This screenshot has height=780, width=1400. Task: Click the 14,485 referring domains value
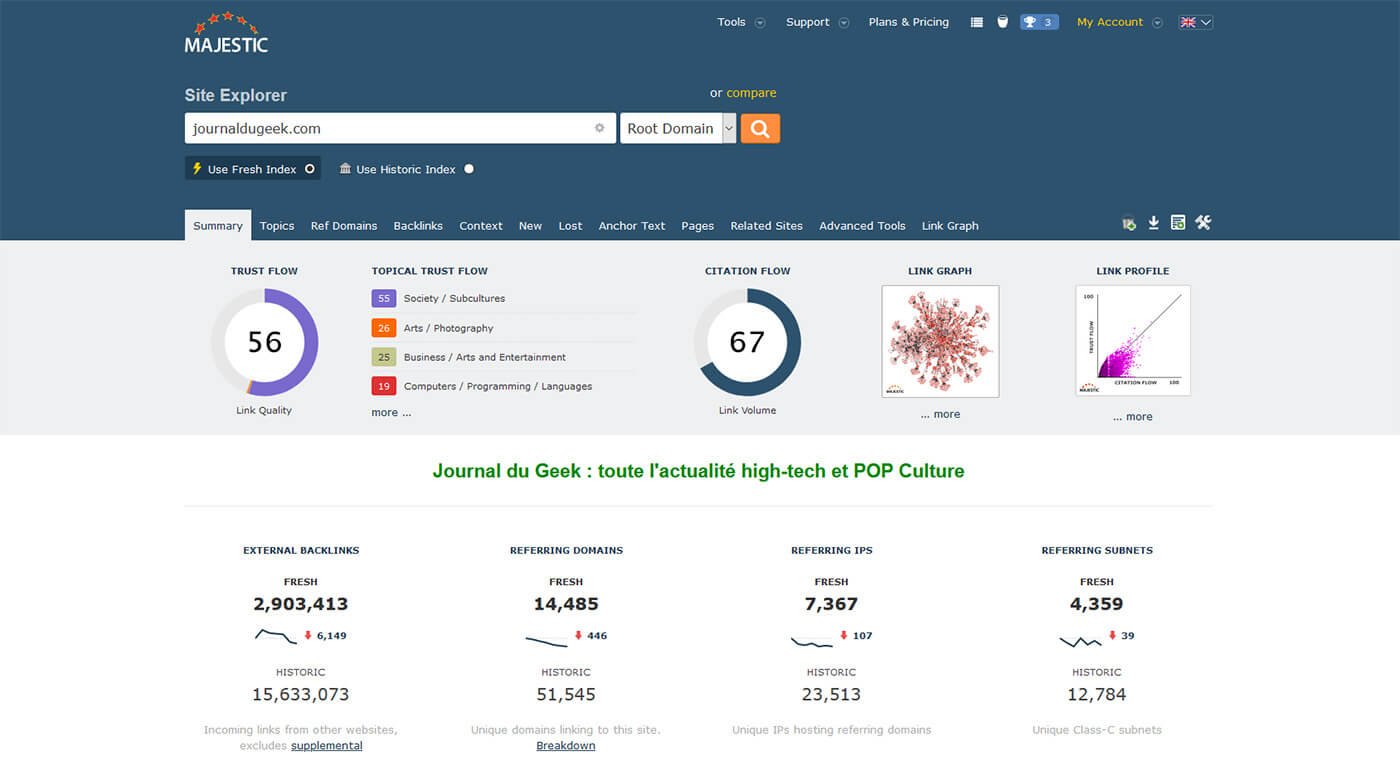click(x=566, y=604)
